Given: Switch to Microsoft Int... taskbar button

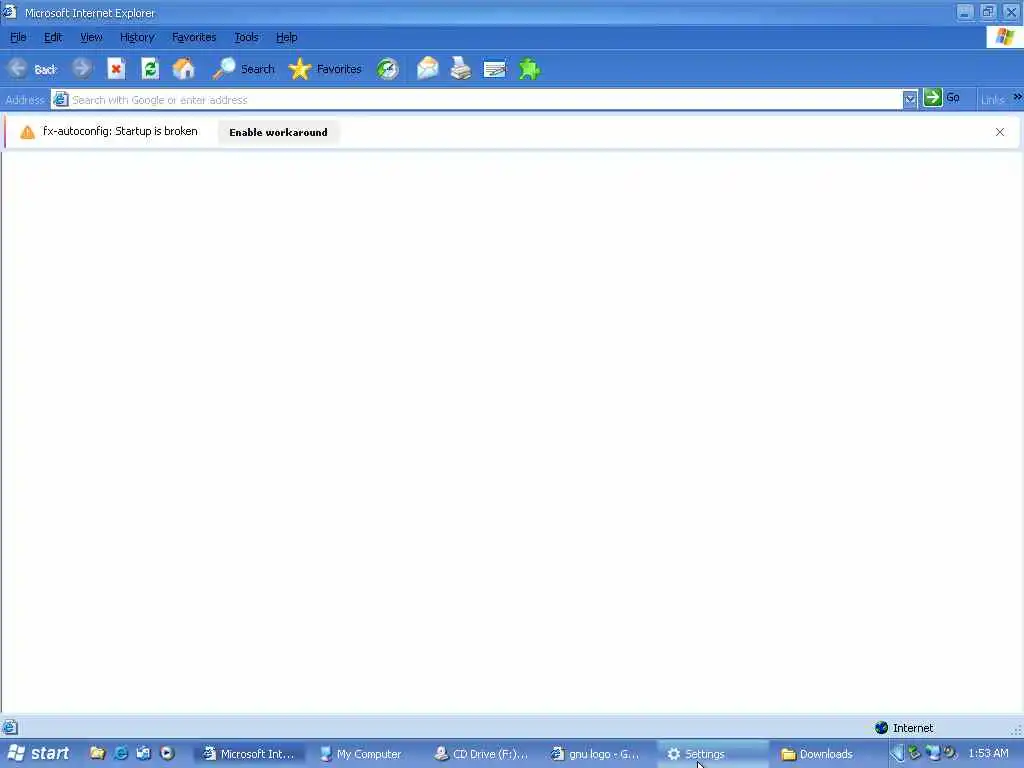Looking at the screenshot, I should (249, 754).
